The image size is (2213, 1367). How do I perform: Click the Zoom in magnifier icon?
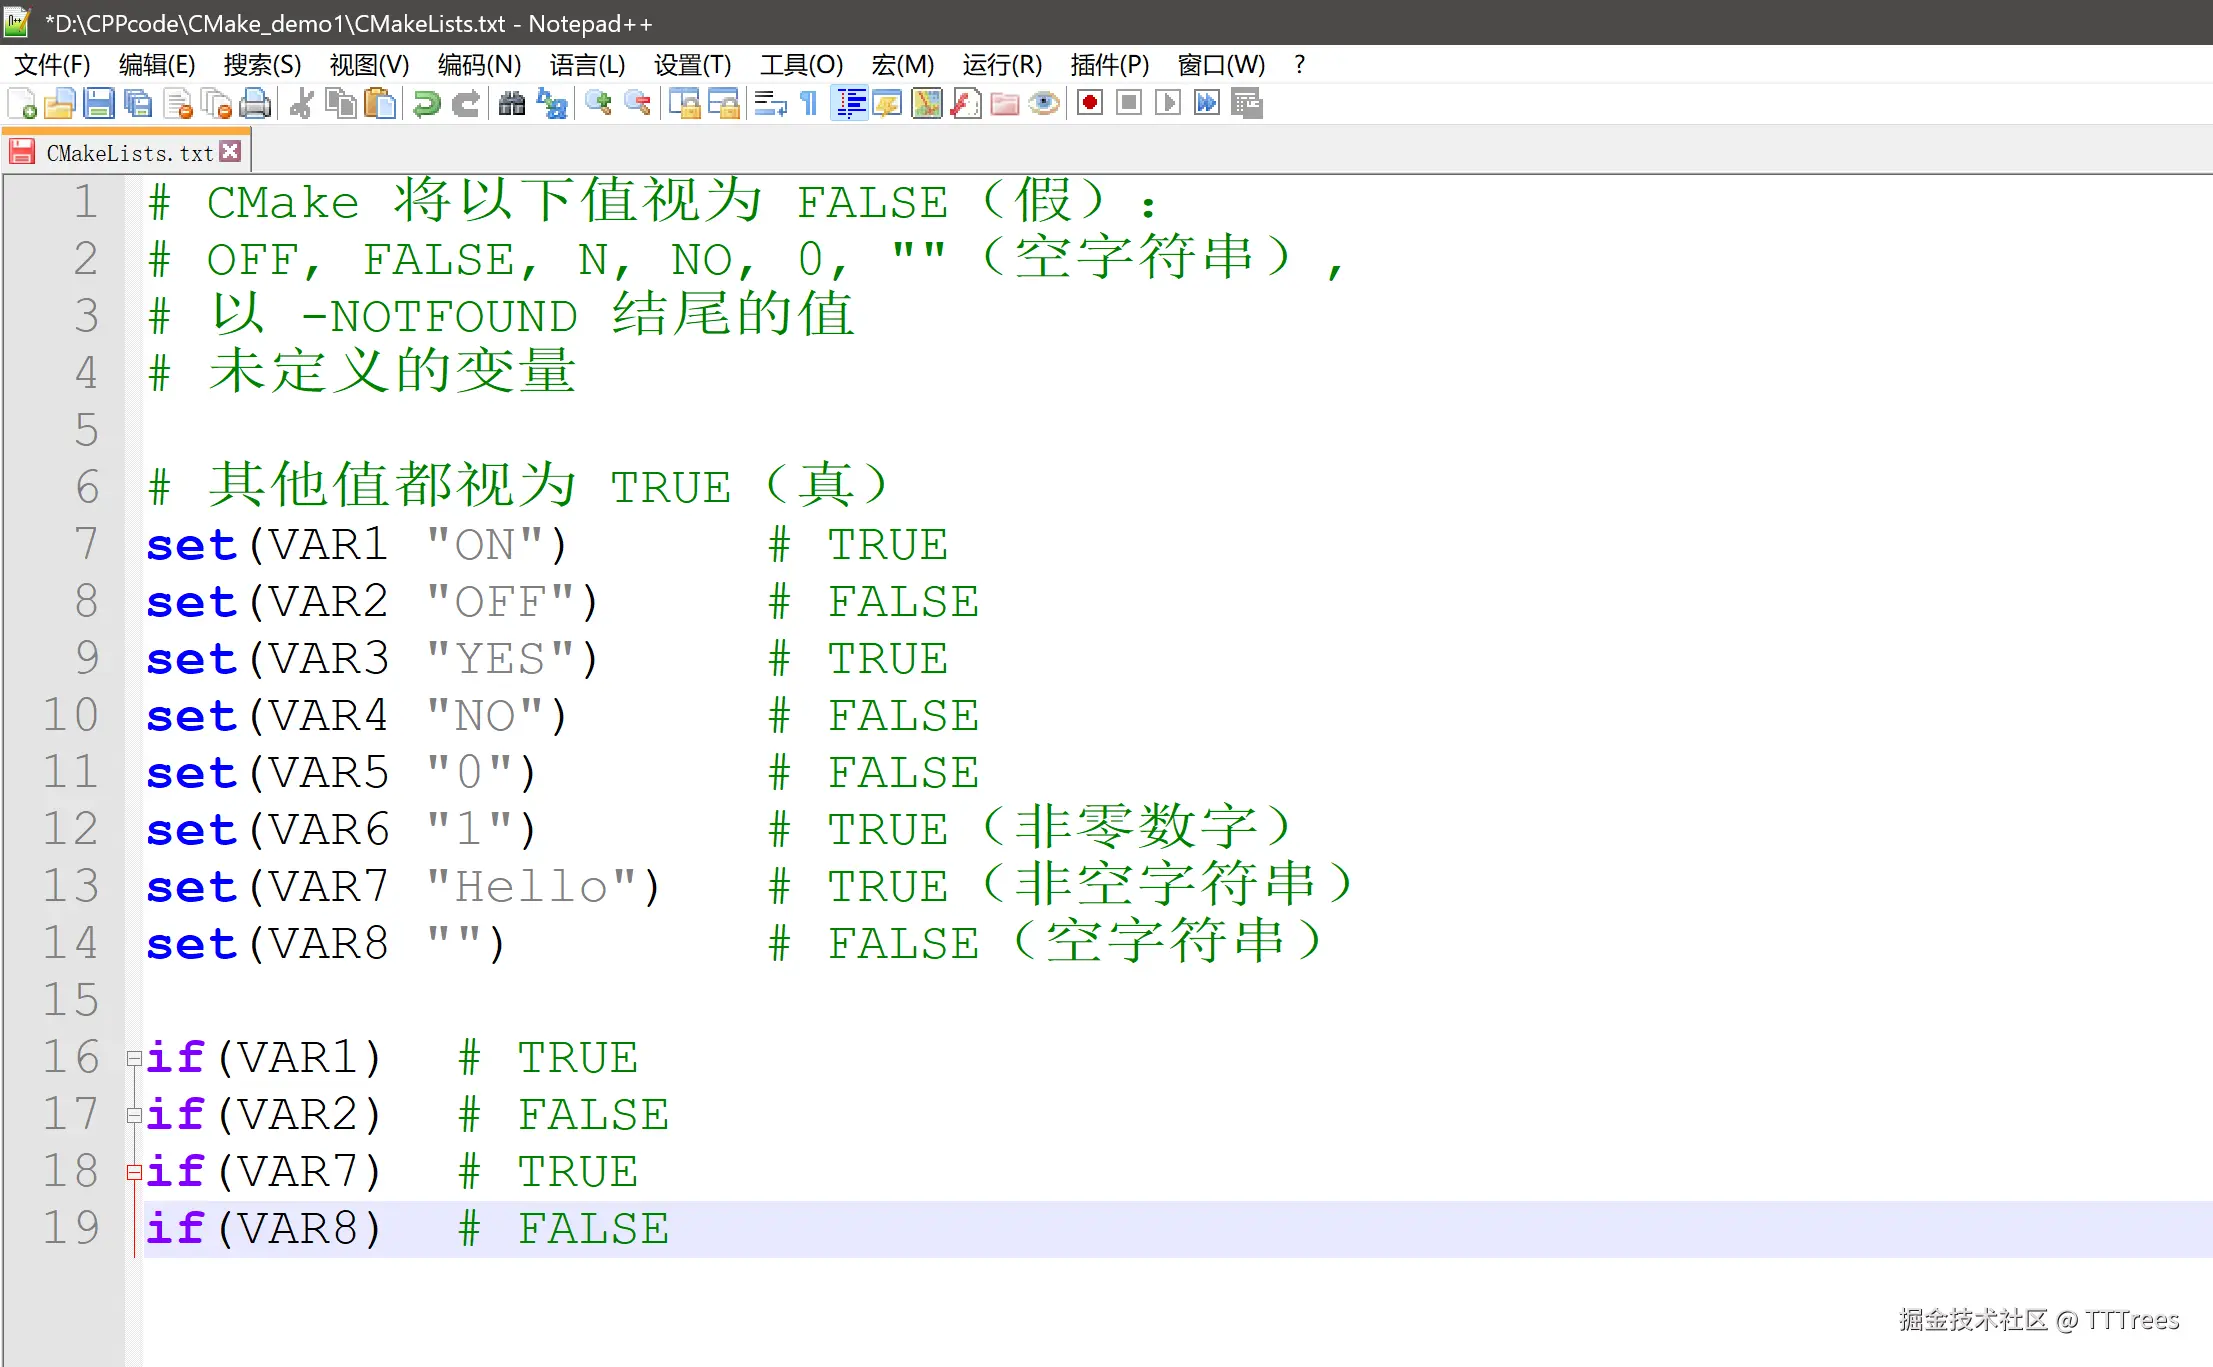(598, 104)
